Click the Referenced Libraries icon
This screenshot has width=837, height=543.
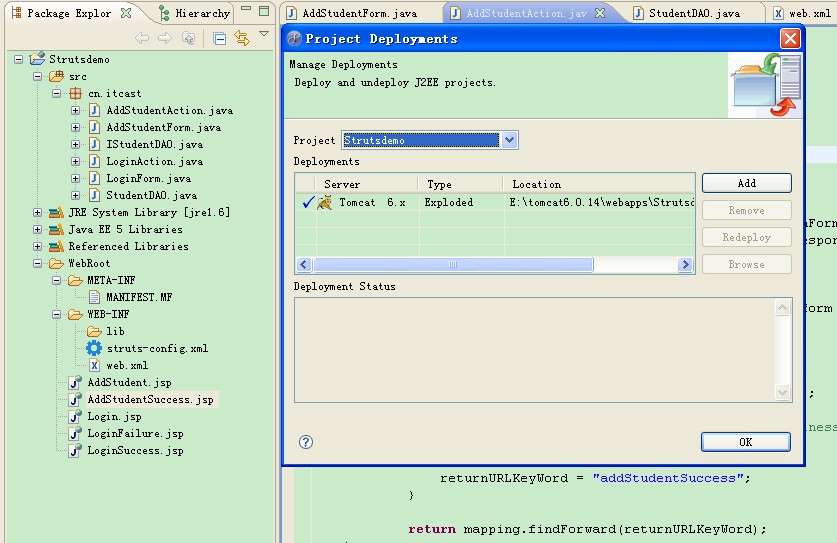click(x=57, y=247)
